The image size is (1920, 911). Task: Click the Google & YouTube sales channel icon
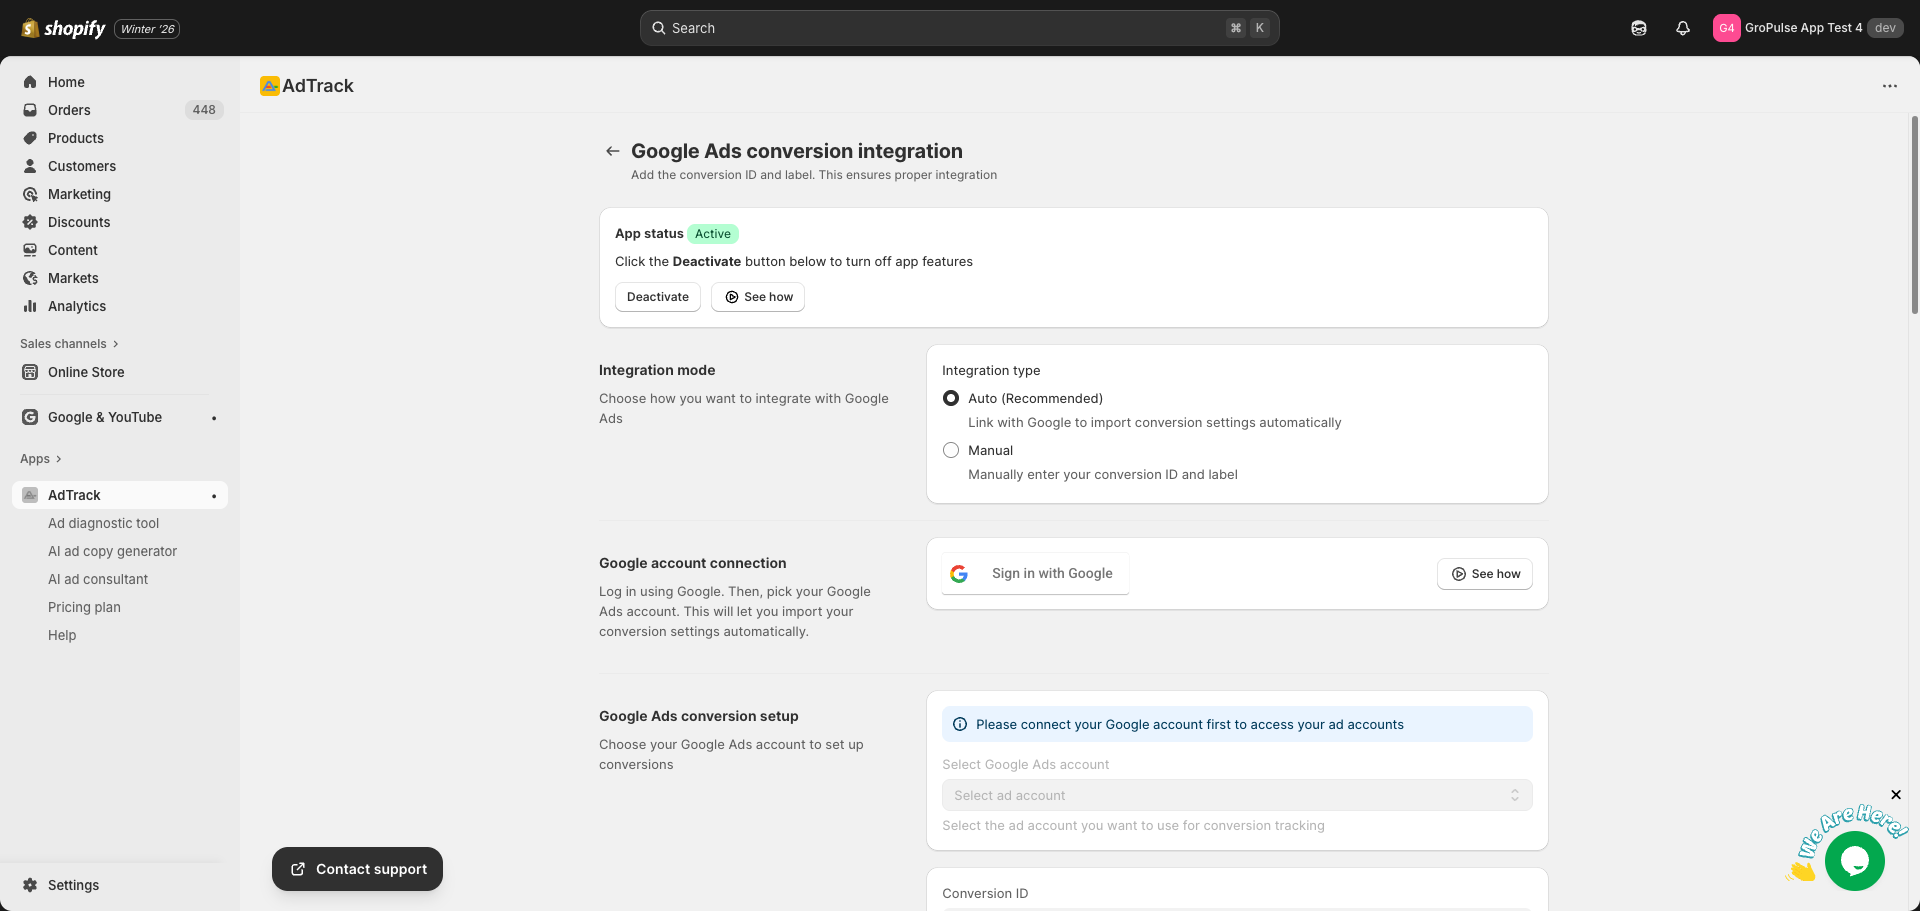coord(30,417)
